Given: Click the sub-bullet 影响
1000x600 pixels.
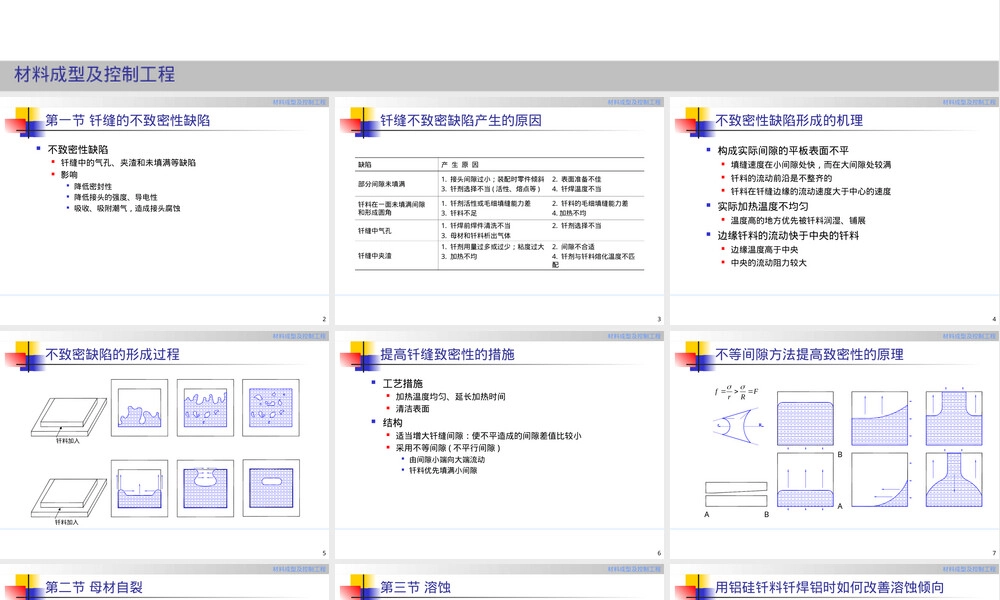Looking at the screenshot, I should (69, 174).
